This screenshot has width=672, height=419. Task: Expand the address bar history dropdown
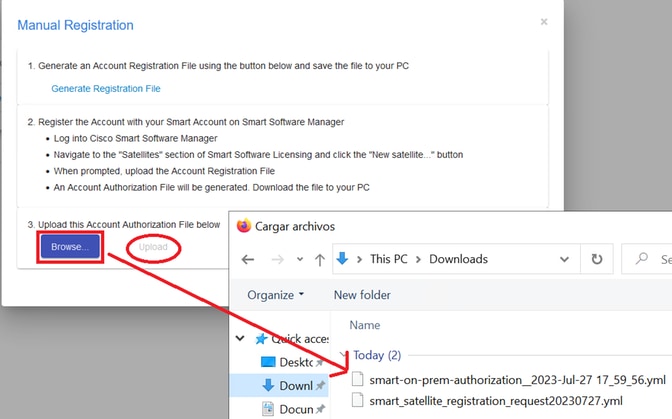[564, 259]
